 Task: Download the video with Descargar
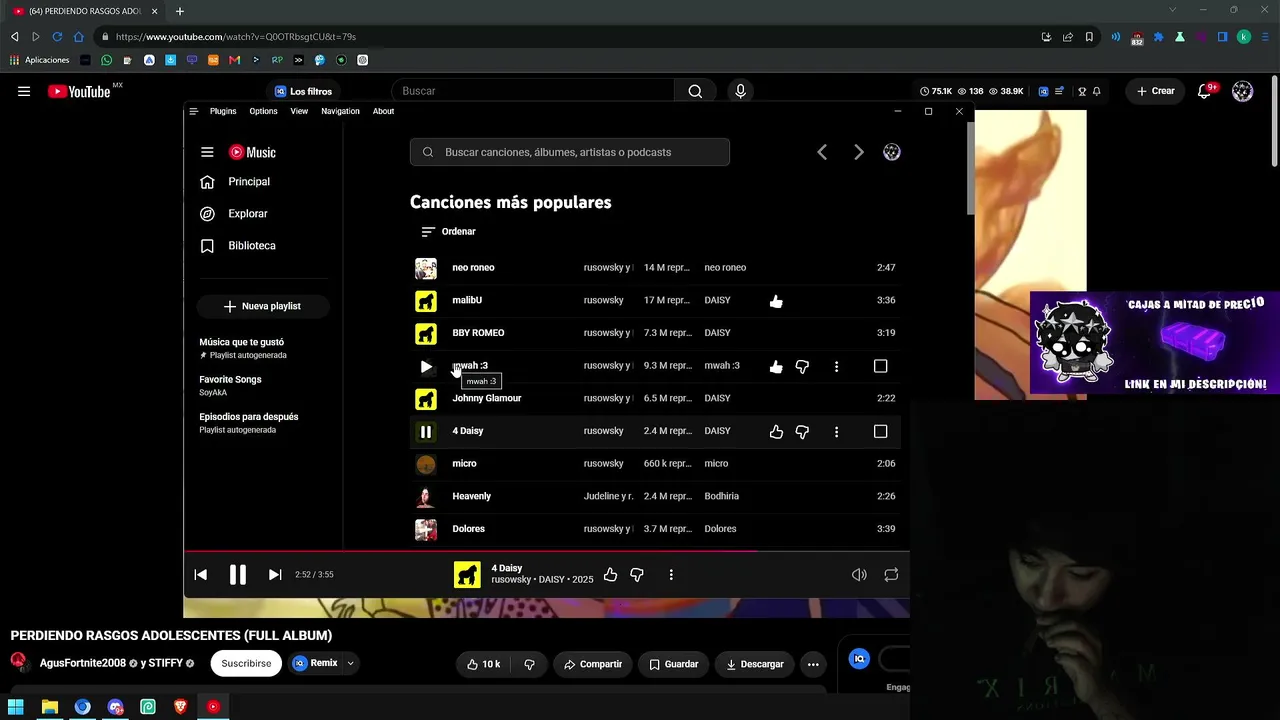click(755, 664)
